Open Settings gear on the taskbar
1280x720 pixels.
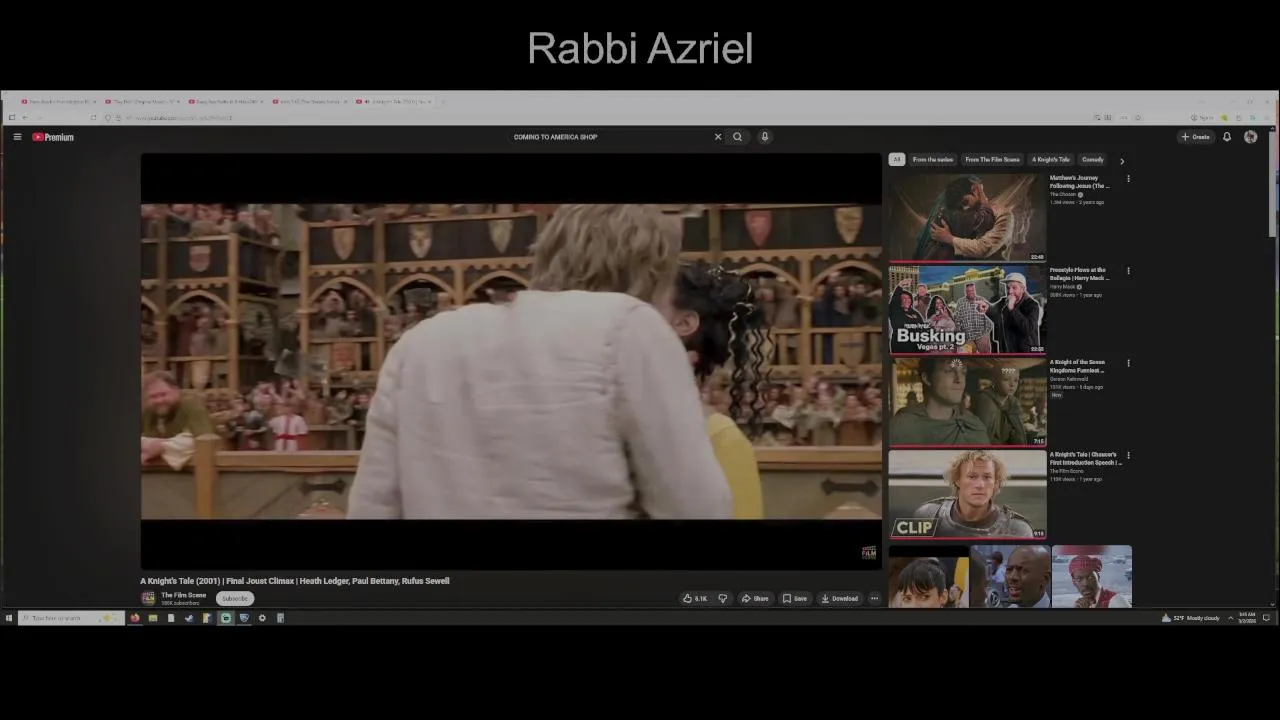[262, 618]
